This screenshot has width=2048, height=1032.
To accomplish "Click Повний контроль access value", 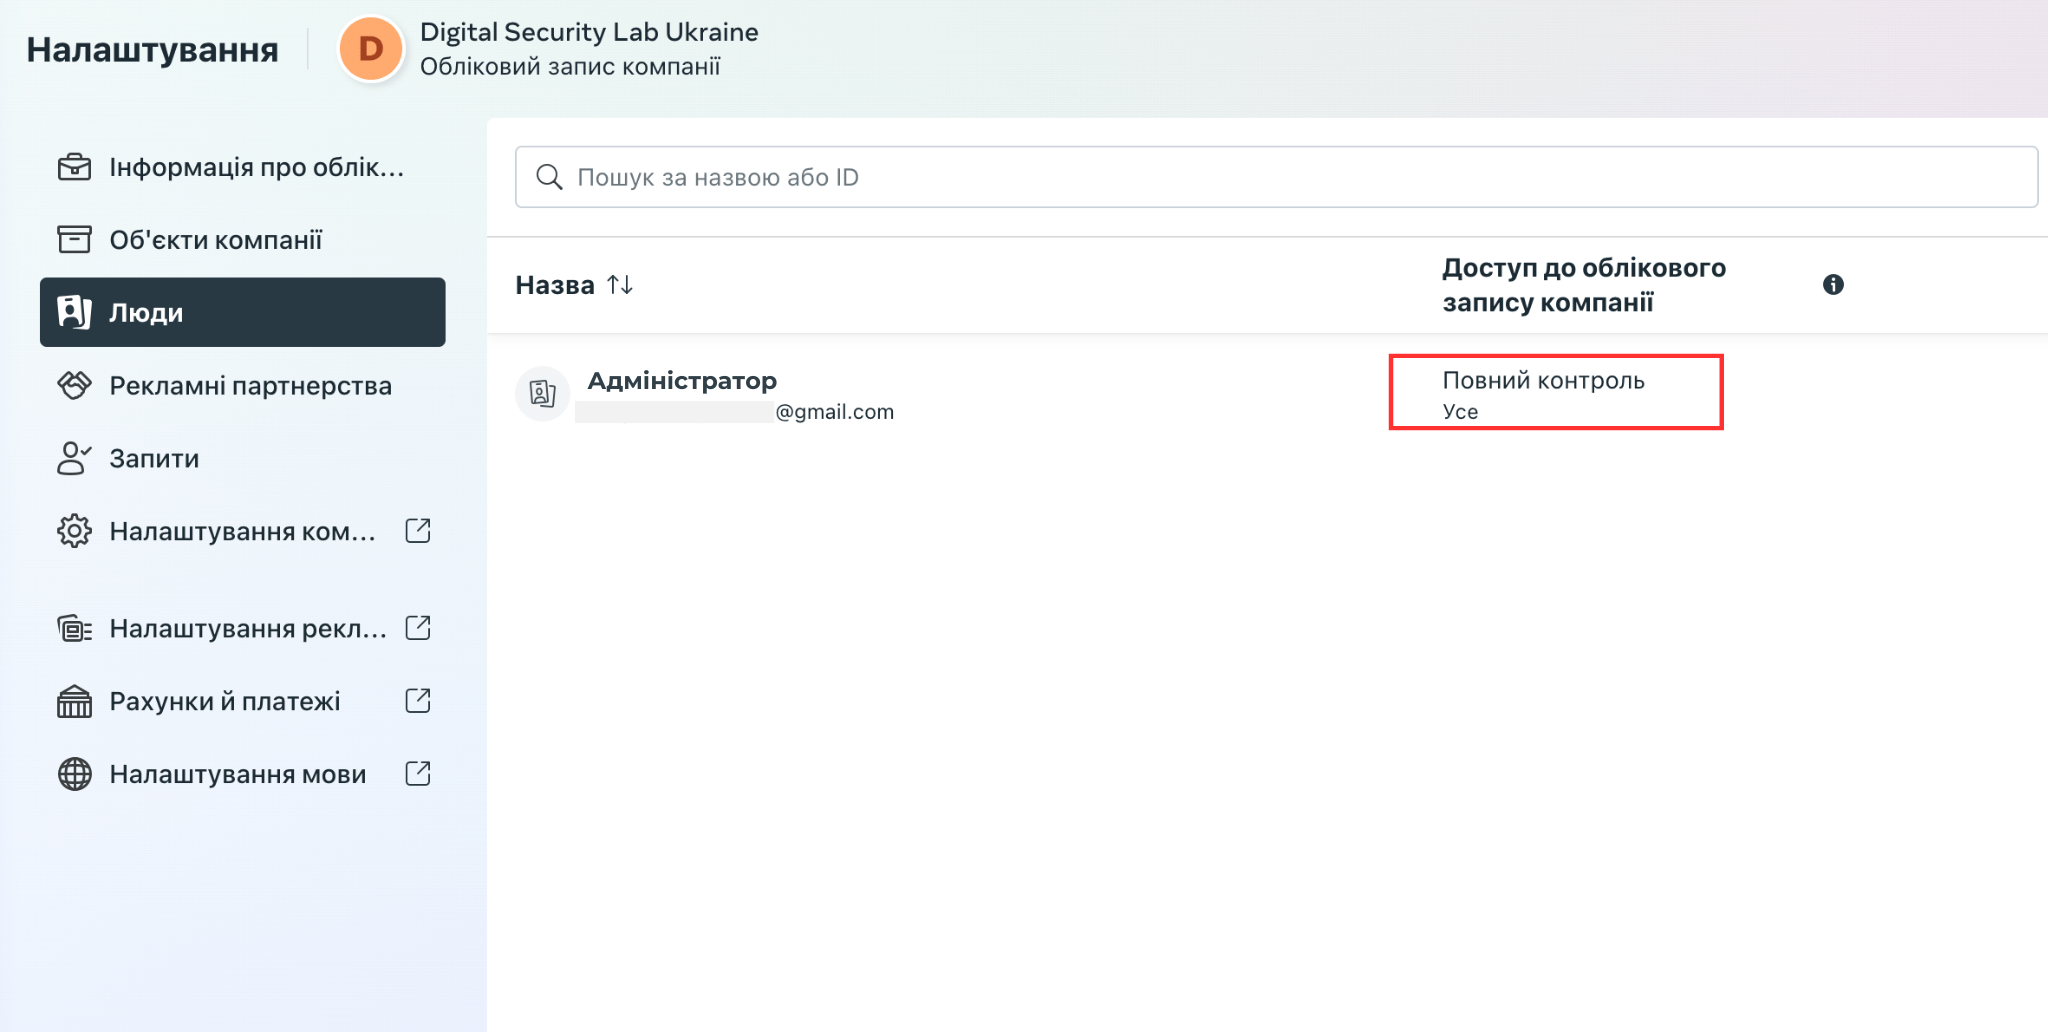I will pyautogui.click(x=1543, y=380).
